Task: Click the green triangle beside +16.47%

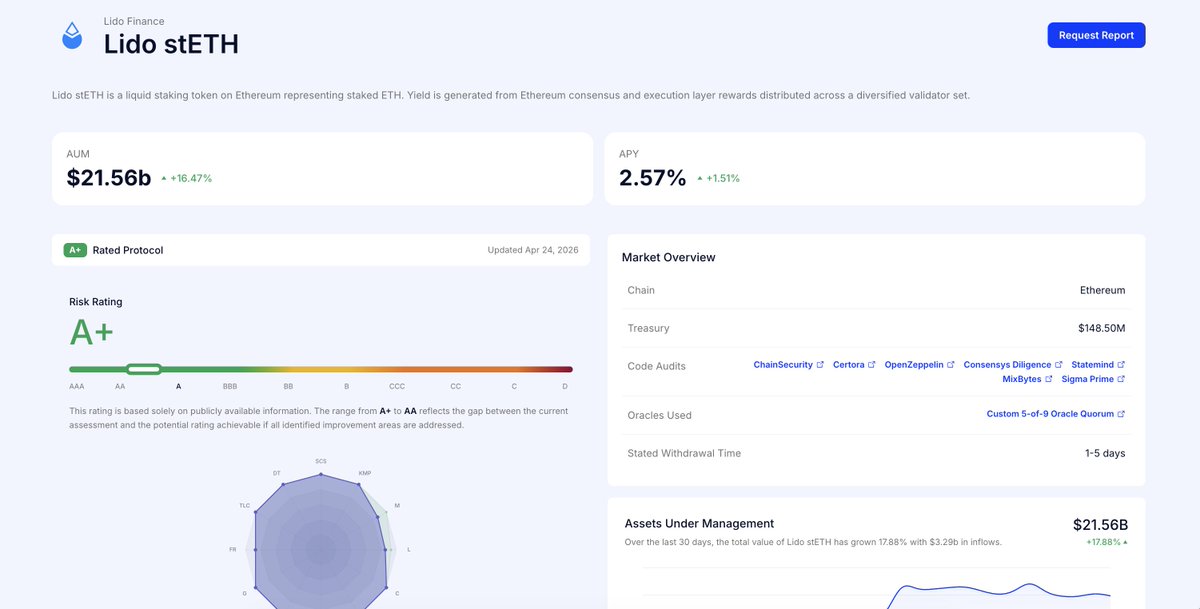Action: [164, 178]
